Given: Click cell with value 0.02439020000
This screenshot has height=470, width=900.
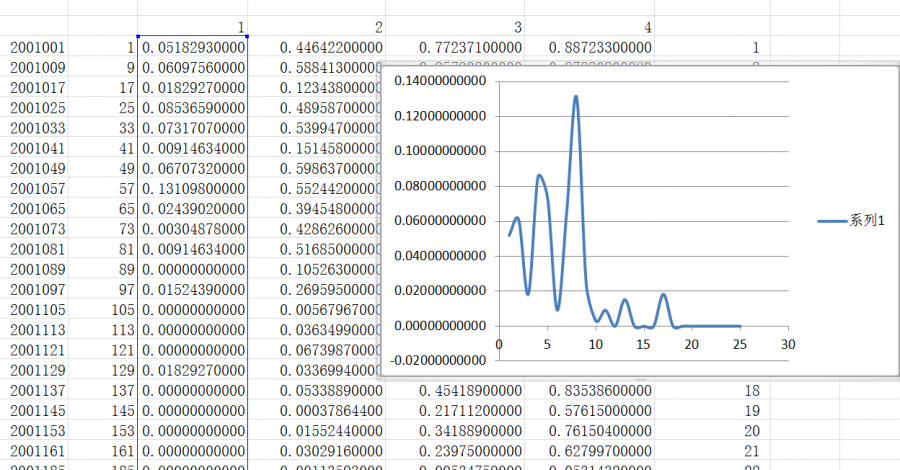Looking at the screenshot, I should [193, 208].
